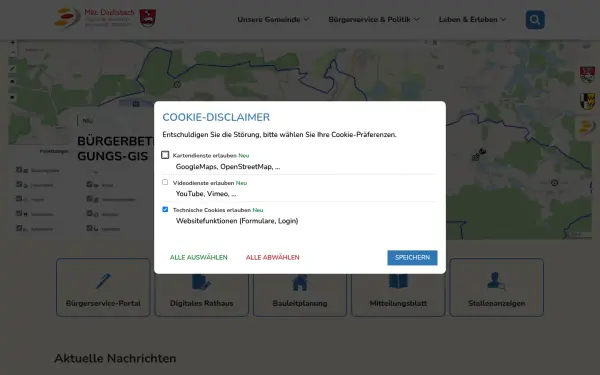Zoom out with the map minus control
600x375 pixels.
click(x=13, y=53)
